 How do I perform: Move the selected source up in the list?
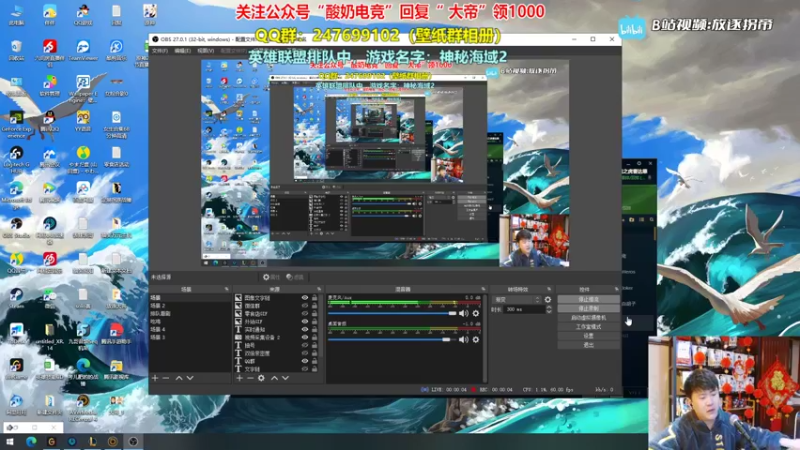[x=274, y=378]
